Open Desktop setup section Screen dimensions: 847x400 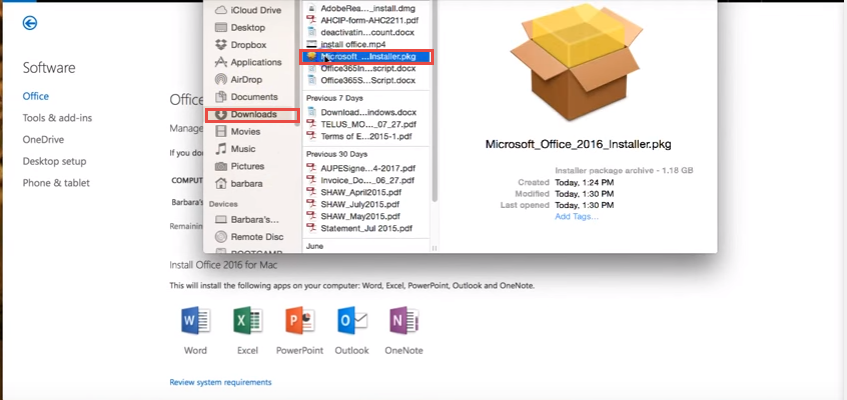[x=55, y=161]
